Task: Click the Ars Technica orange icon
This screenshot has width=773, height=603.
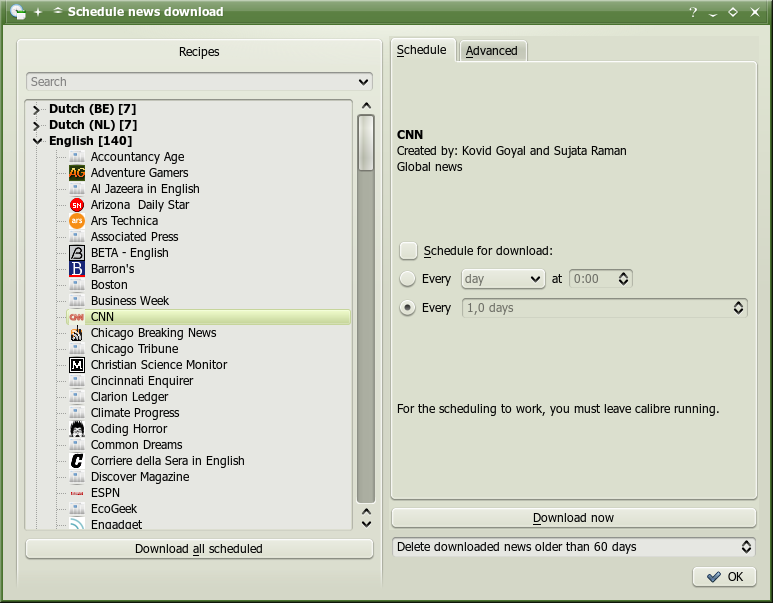Action: pyautogui.click(x=77, y=221)
